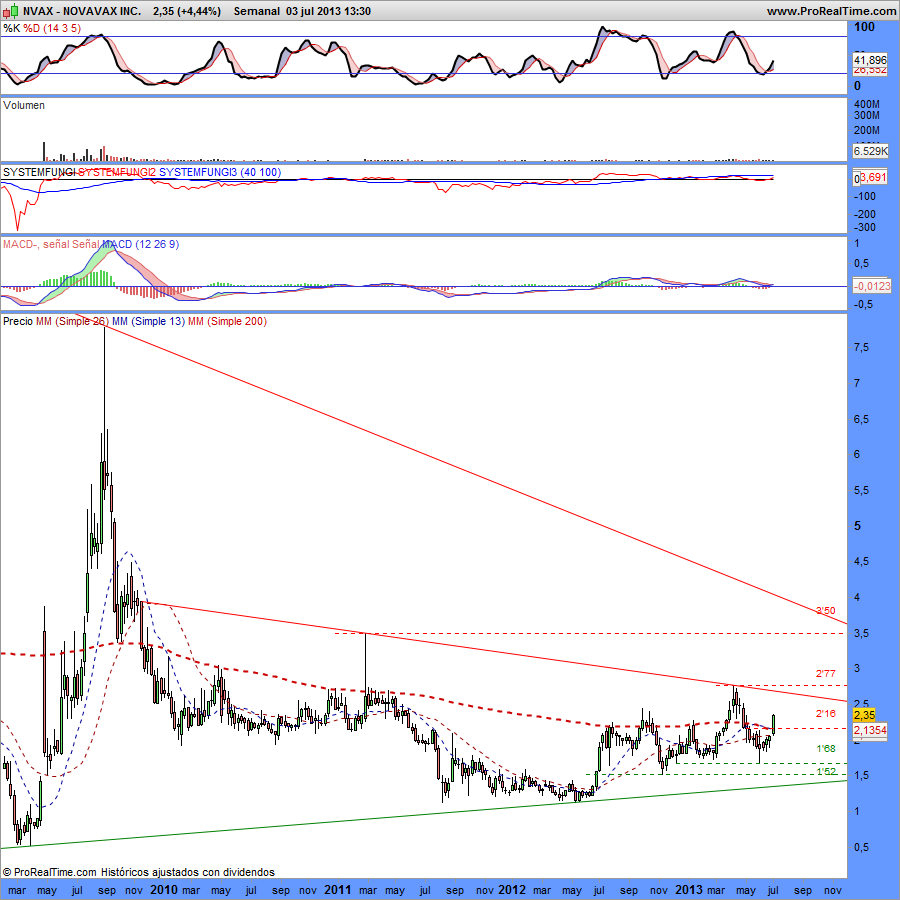
Task: Click the 100 level on stochastic scale
Action: 864,27
